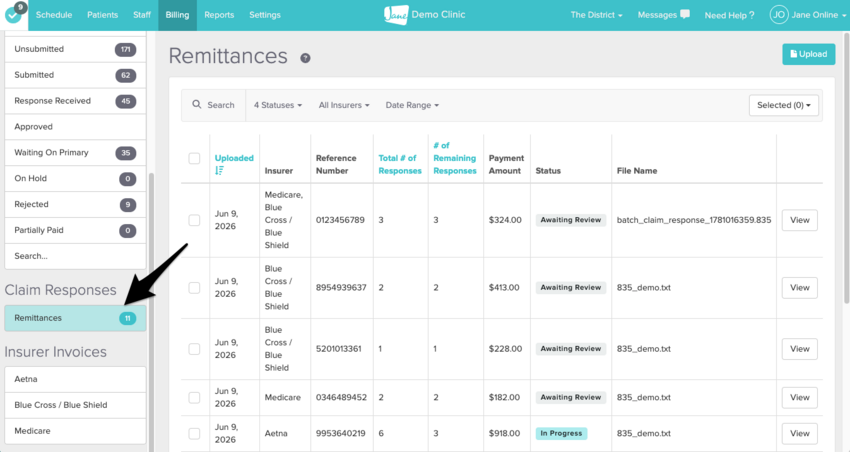850x452 pixels.
Task: Open the Staff tab
Action: coord(142,15)
